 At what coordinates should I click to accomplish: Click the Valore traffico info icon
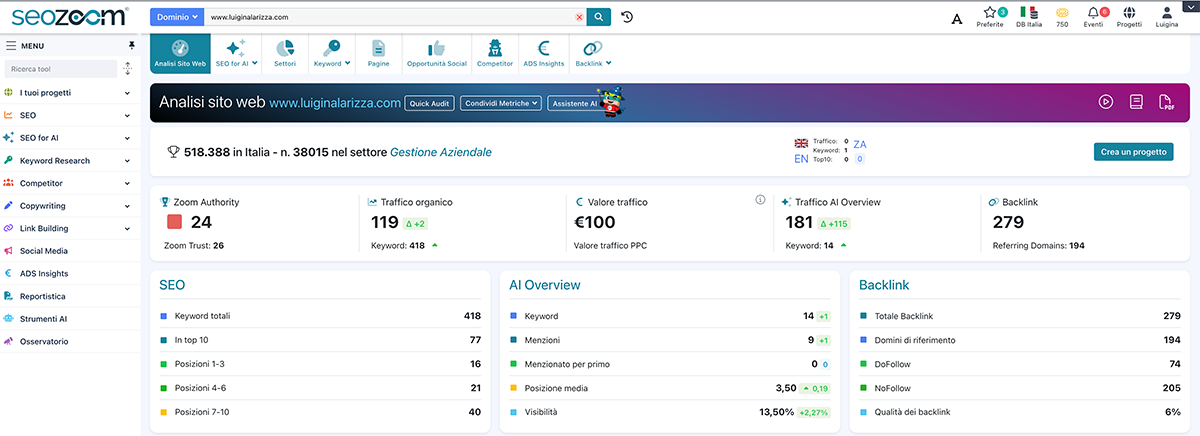[x=760, y=200]
